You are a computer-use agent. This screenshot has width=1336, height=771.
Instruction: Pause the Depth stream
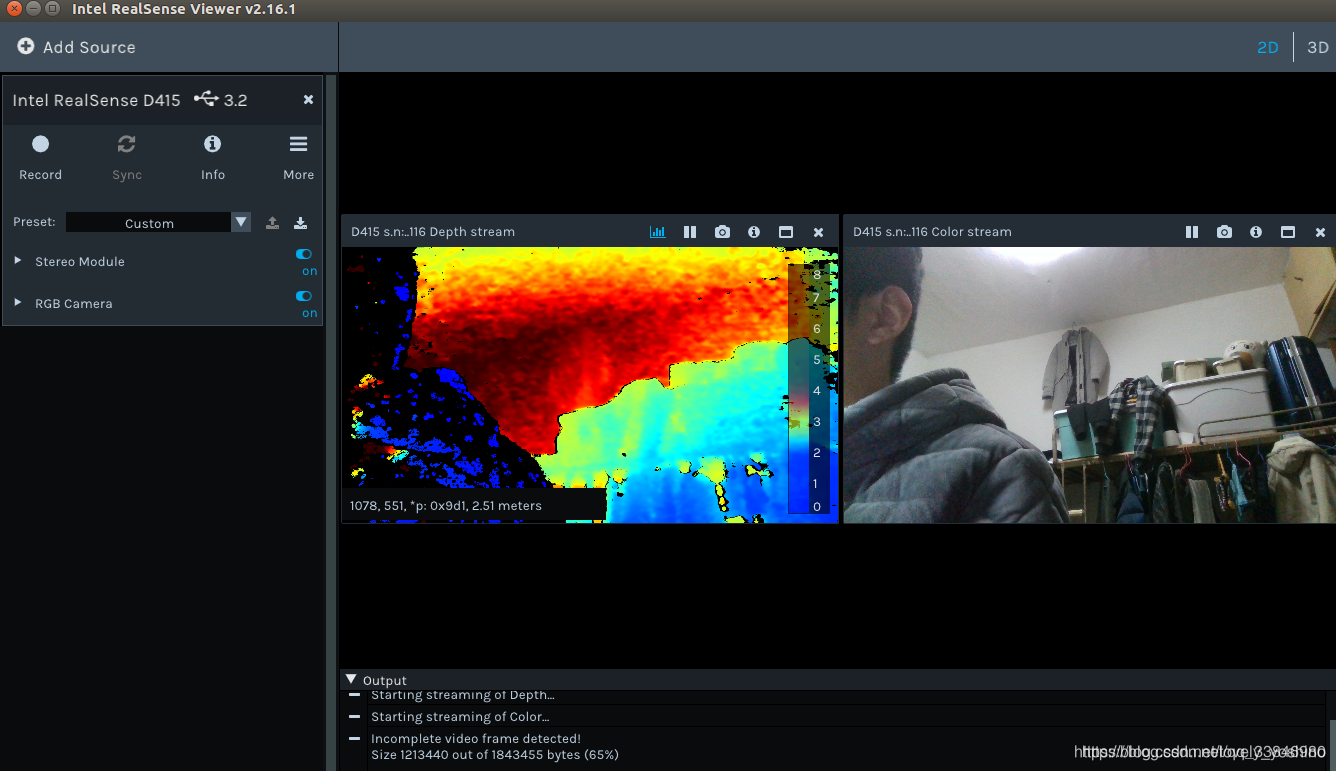(x=690, y=232)
